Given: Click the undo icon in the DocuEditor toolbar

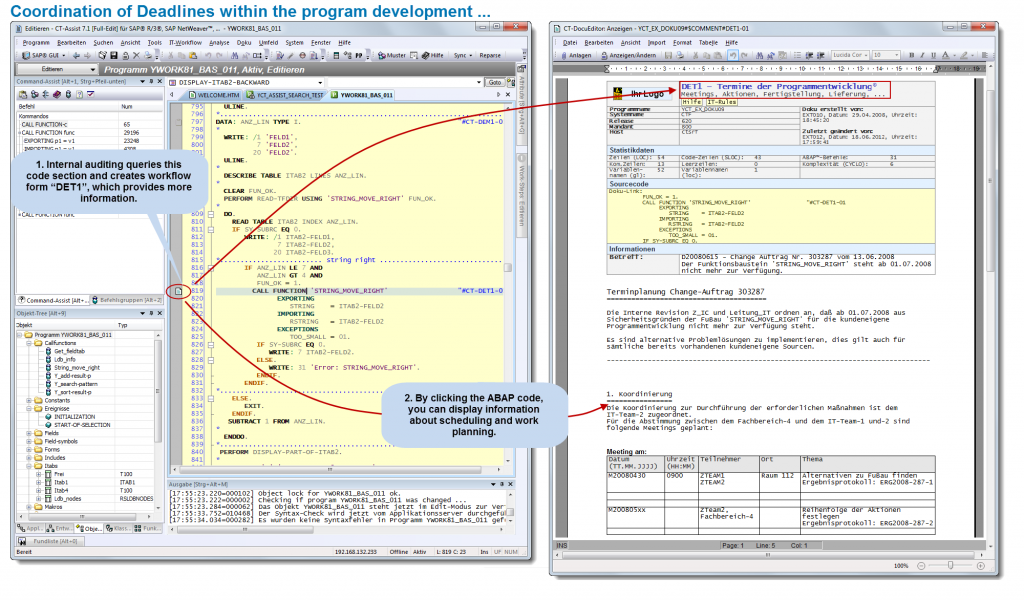Looking at the screenshot, I should click(x=732, y=57).
